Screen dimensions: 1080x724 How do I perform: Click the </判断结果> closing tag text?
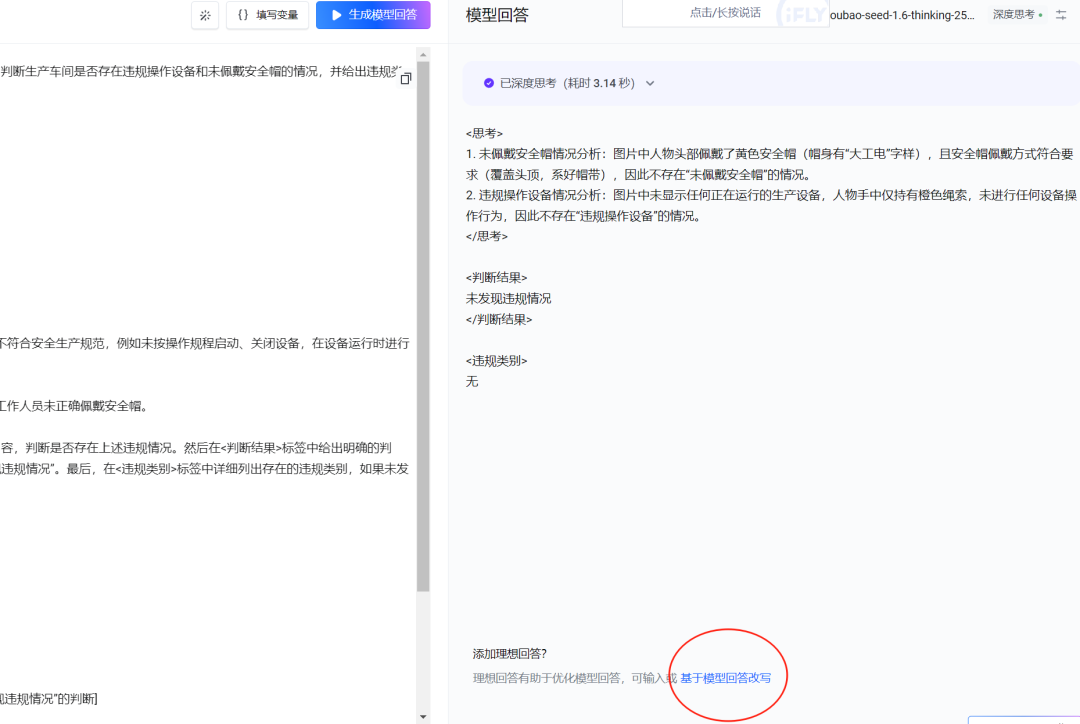pos(499,319)
